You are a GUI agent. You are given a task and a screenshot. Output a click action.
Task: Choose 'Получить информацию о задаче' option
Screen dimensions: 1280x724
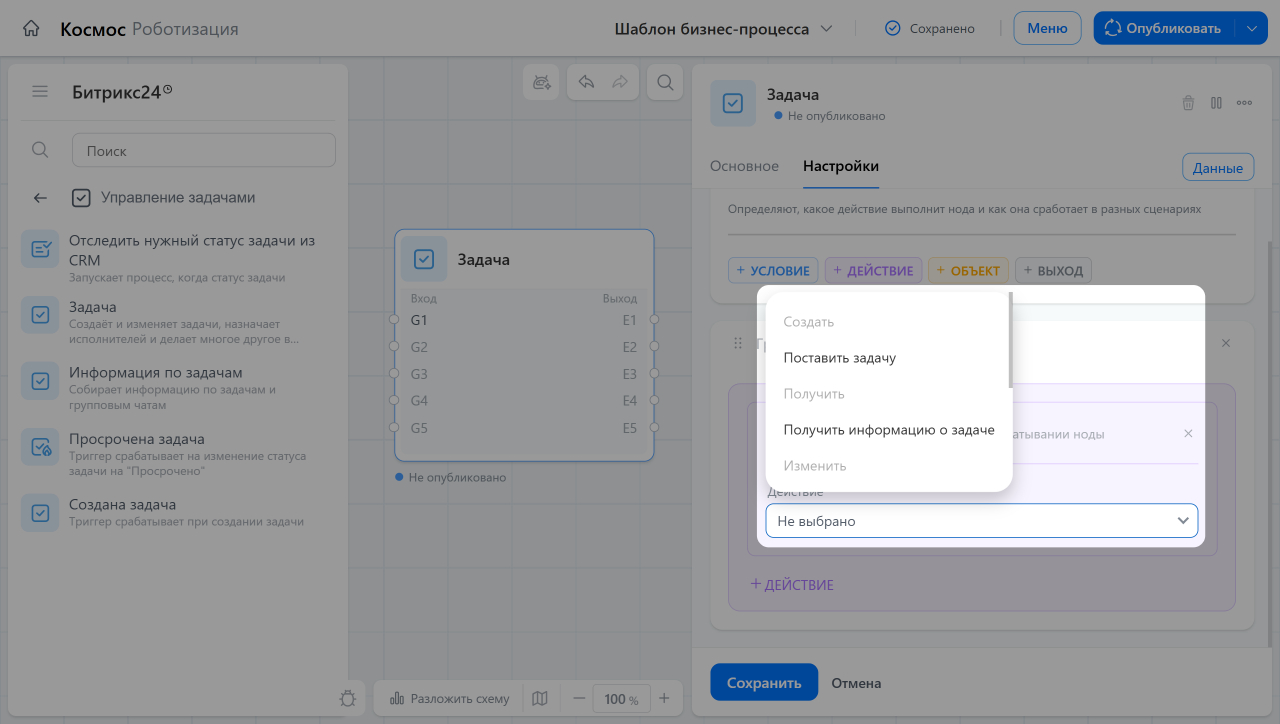[x=889, y=430]
